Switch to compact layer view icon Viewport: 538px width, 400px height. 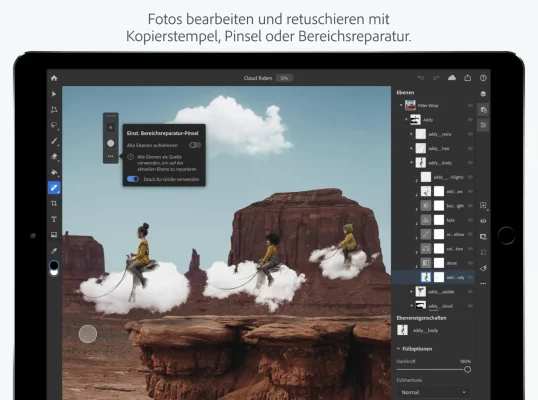pyautogui.click(x=483, y=94)
